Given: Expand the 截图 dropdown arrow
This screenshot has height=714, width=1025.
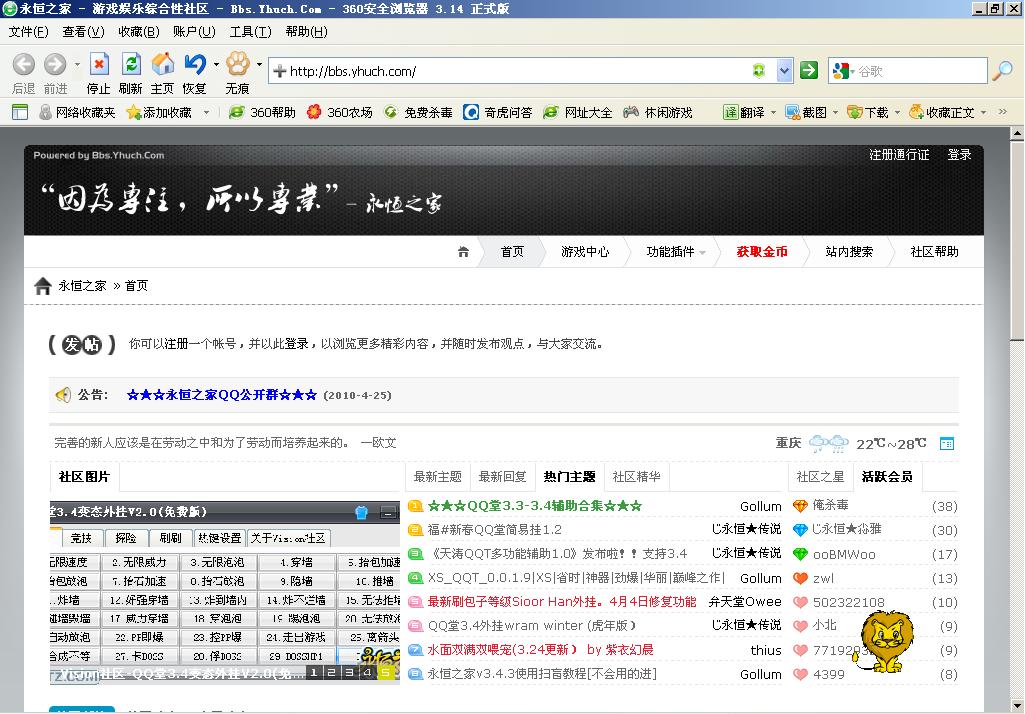Looking at the screenshot, I should click(835, 112).
